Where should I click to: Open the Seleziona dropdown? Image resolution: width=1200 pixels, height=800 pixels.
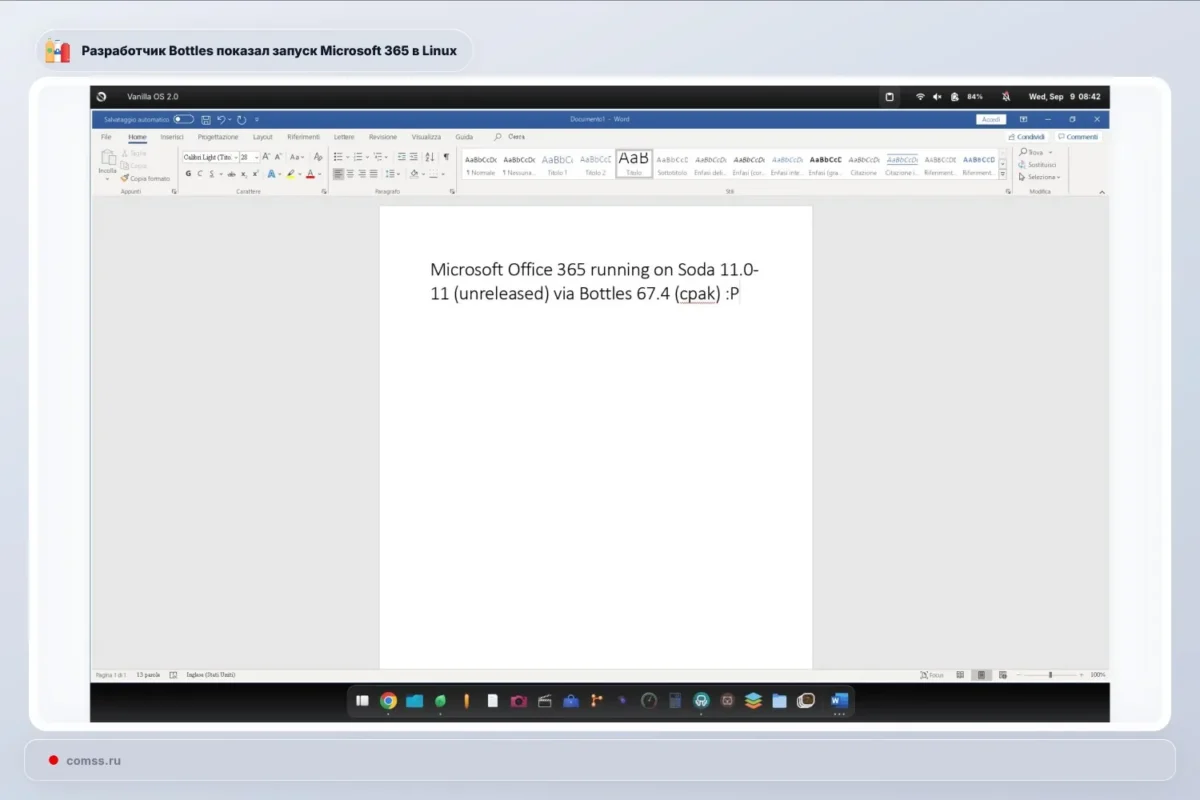click(x=1039, y=177)
